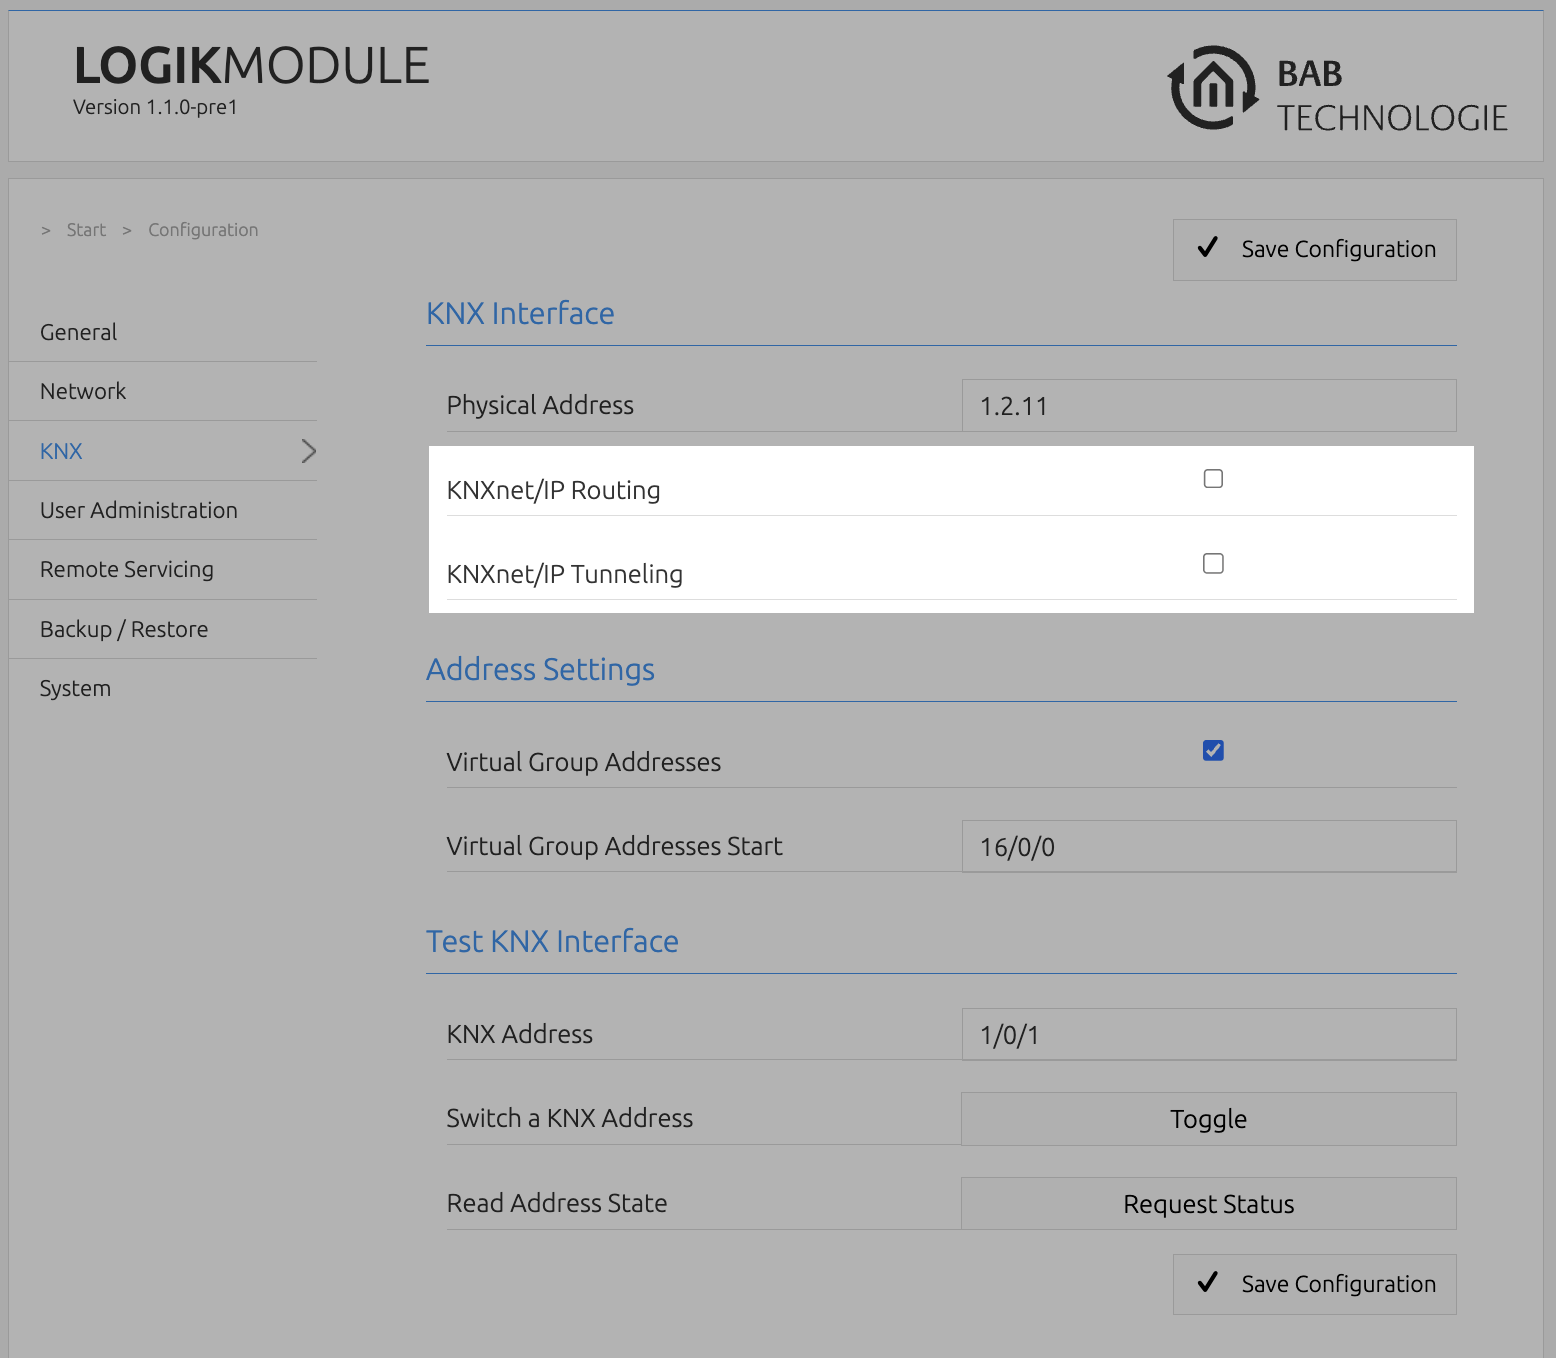Click the BAB Technologie house logo icon
1556x1358 pixels.
point(1213,88)
